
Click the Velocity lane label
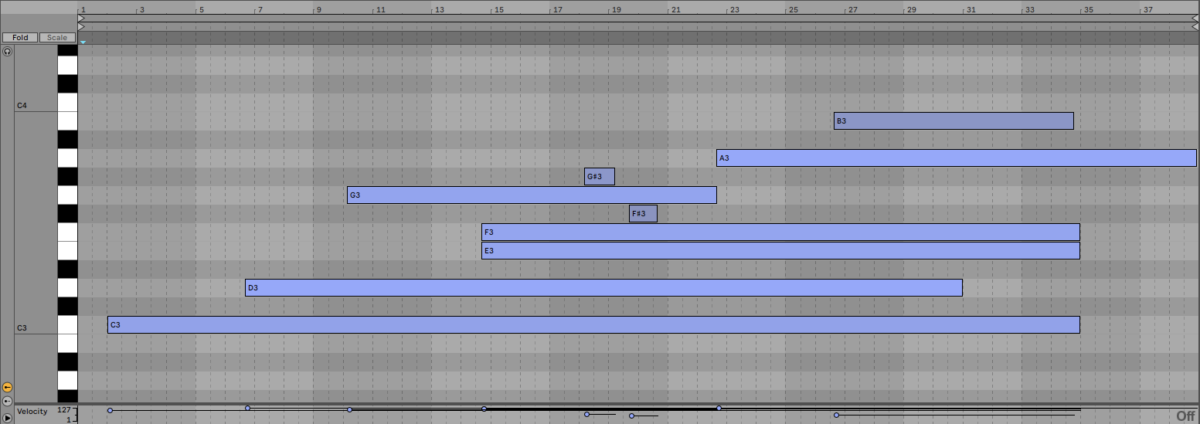tap(33, 411)
